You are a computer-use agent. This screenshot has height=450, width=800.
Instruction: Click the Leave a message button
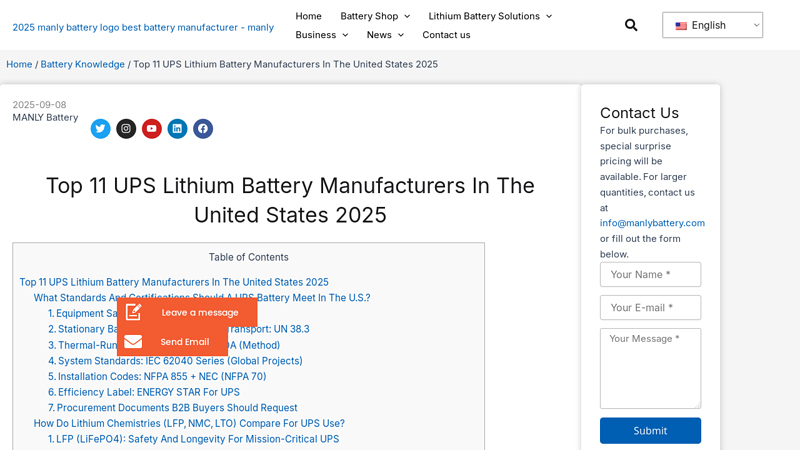point(187,312)
